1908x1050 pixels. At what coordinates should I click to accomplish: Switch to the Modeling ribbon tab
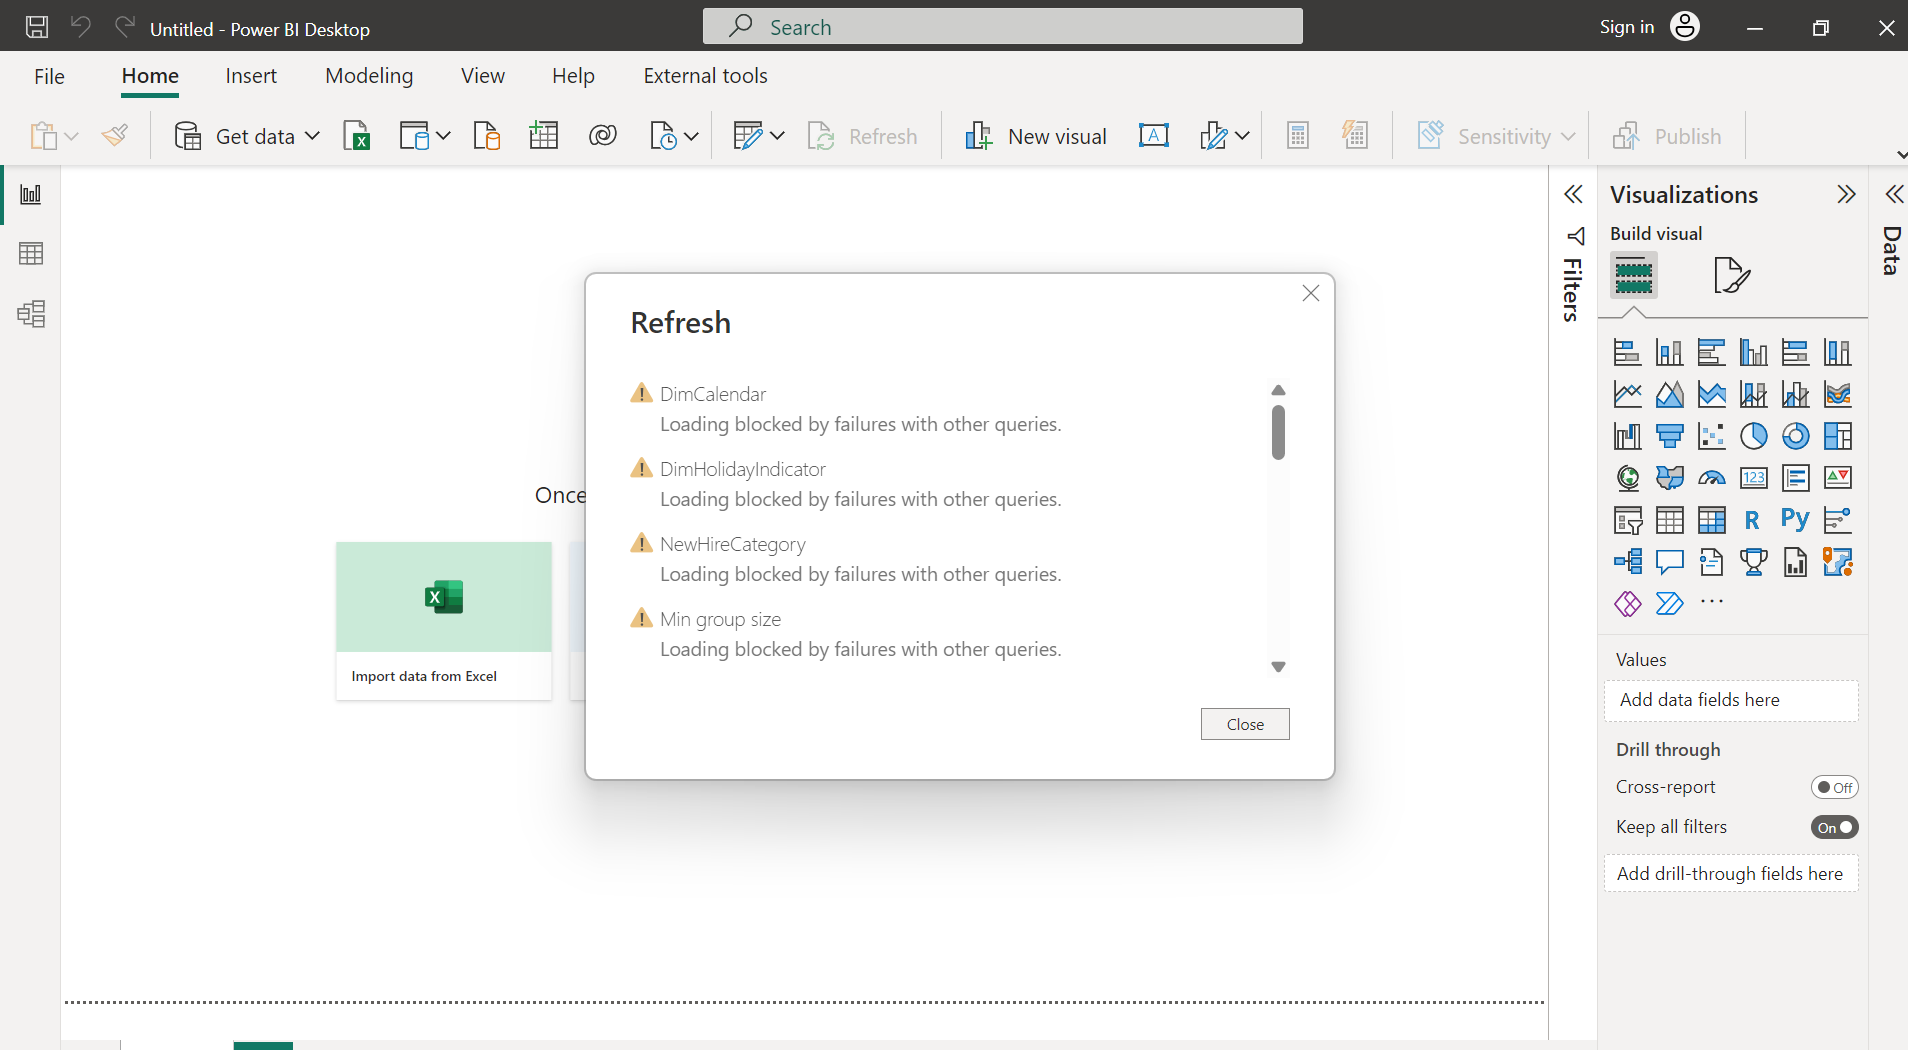(x=369, y=75)
